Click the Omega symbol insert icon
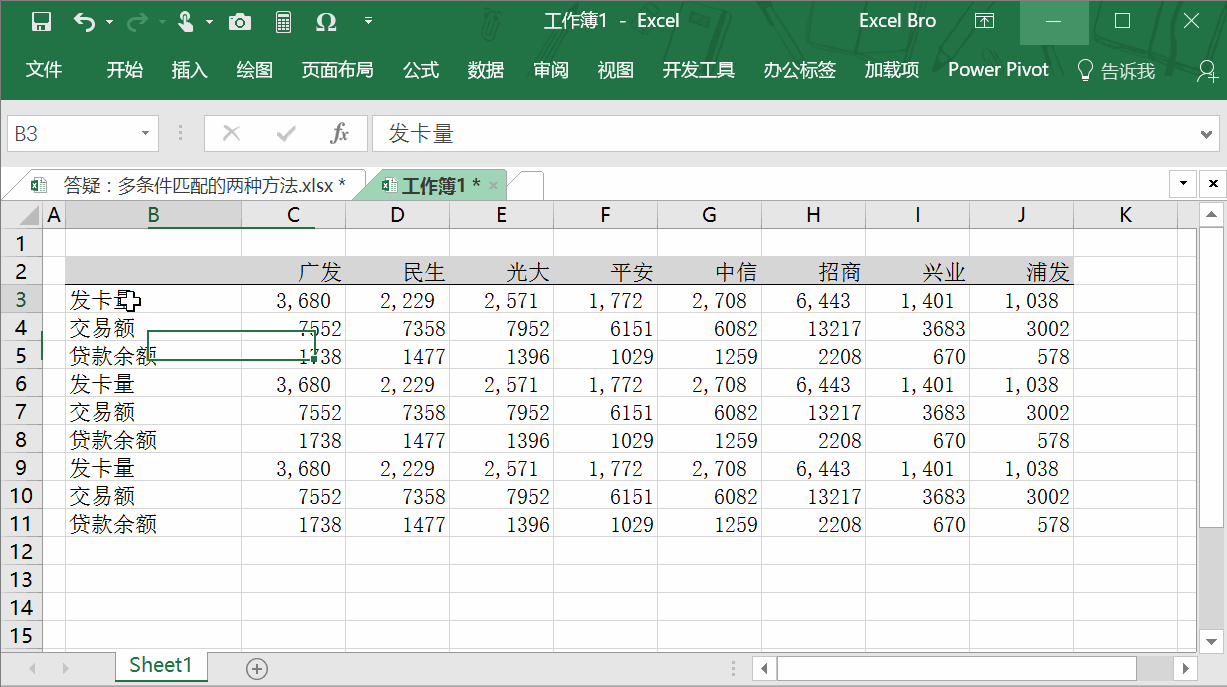 pyautogui.click(x=326, y=22)
